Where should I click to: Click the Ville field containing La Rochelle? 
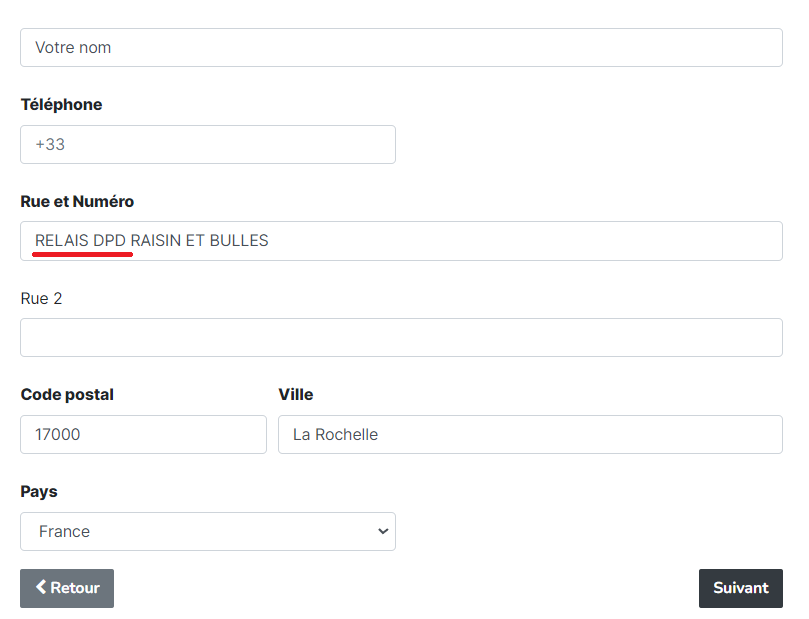[530, 434]
